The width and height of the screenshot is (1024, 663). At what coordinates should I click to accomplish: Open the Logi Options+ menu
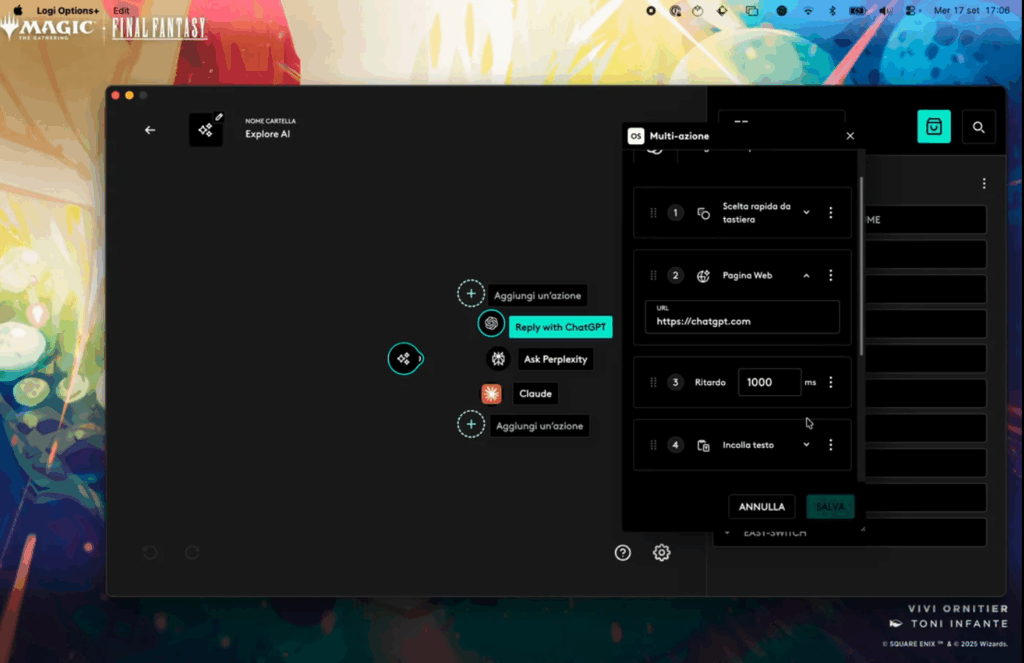pos(67,10)
